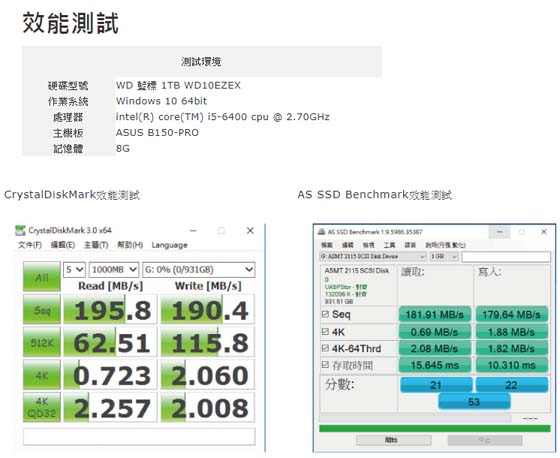Open the 檔案 menu in AS SSD Benchmark
Image resolution: width=560 pixels, height=458 pixels.
tap(327, 245)
